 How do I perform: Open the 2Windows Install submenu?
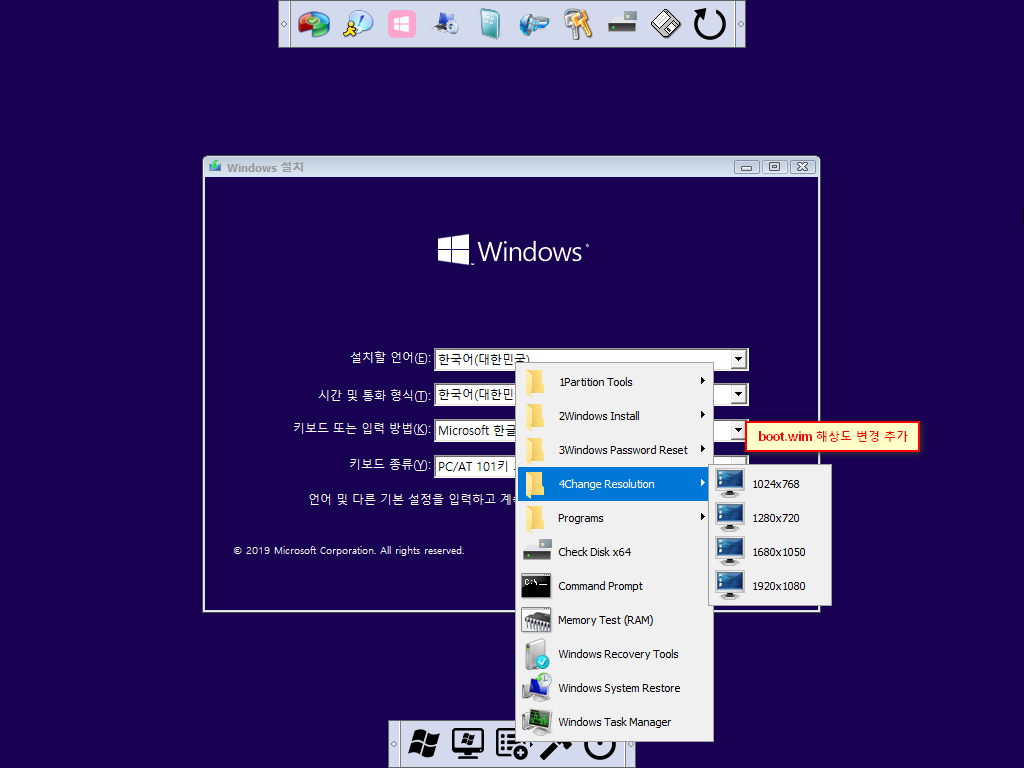click(x=615, y=416)
